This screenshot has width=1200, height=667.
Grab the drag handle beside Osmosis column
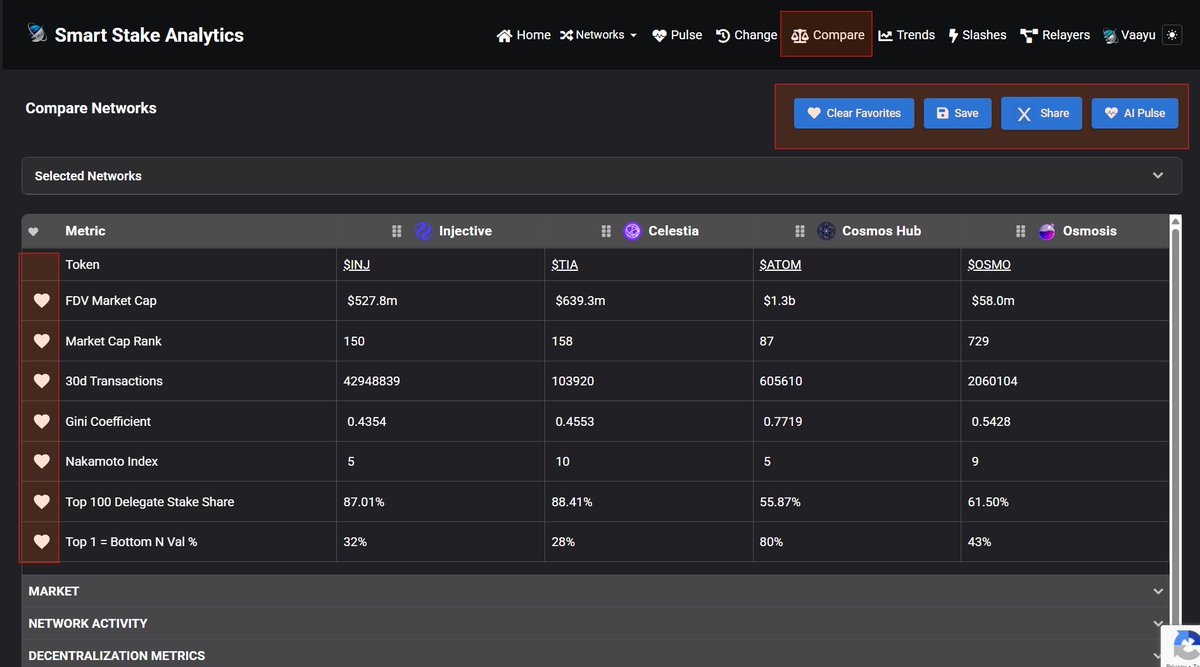[x=1020, y=231]
